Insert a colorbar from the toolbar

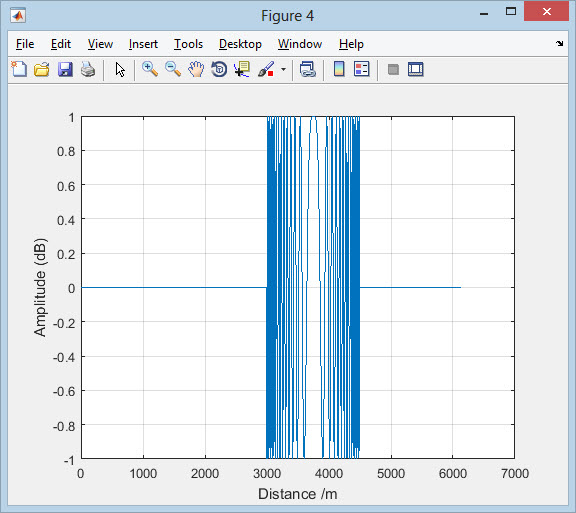pos(339,69)
